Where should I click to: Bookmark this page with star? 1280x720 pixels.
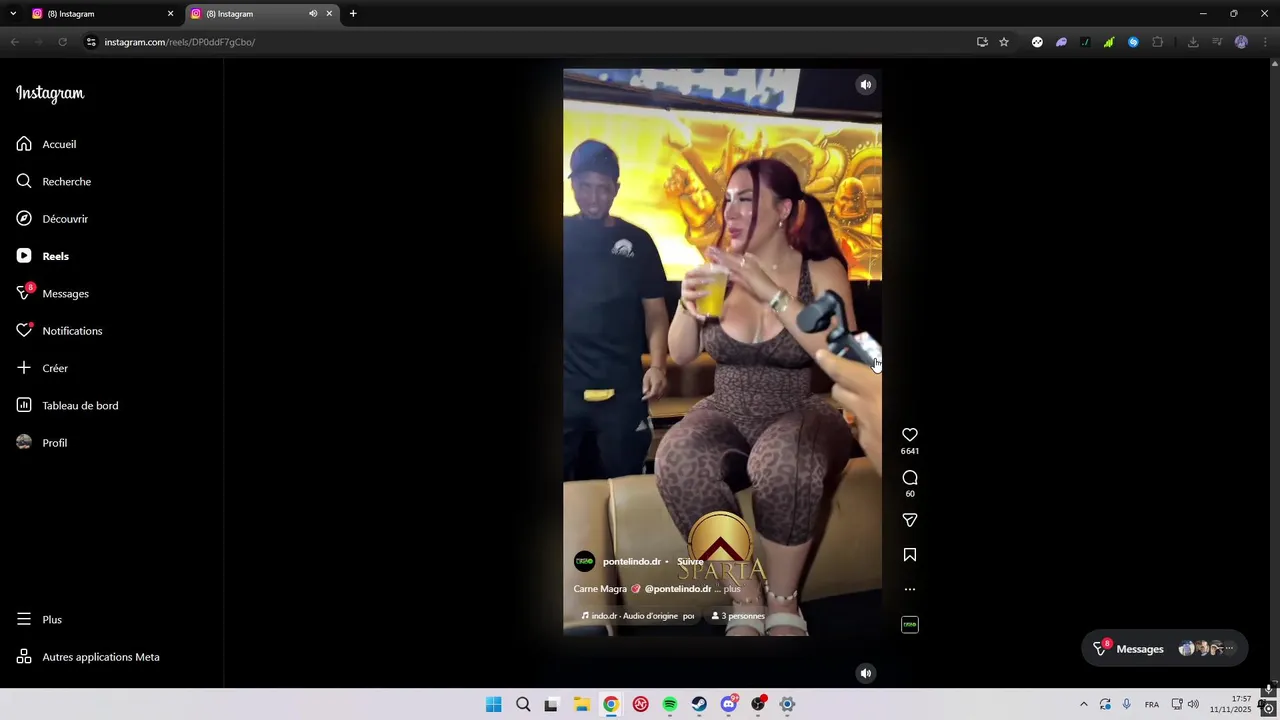pos(1004,42)
